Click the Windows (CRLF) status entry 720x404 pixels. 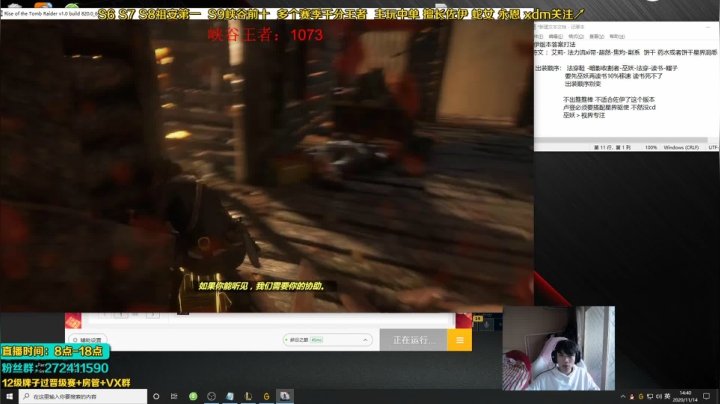pos(681,147)
